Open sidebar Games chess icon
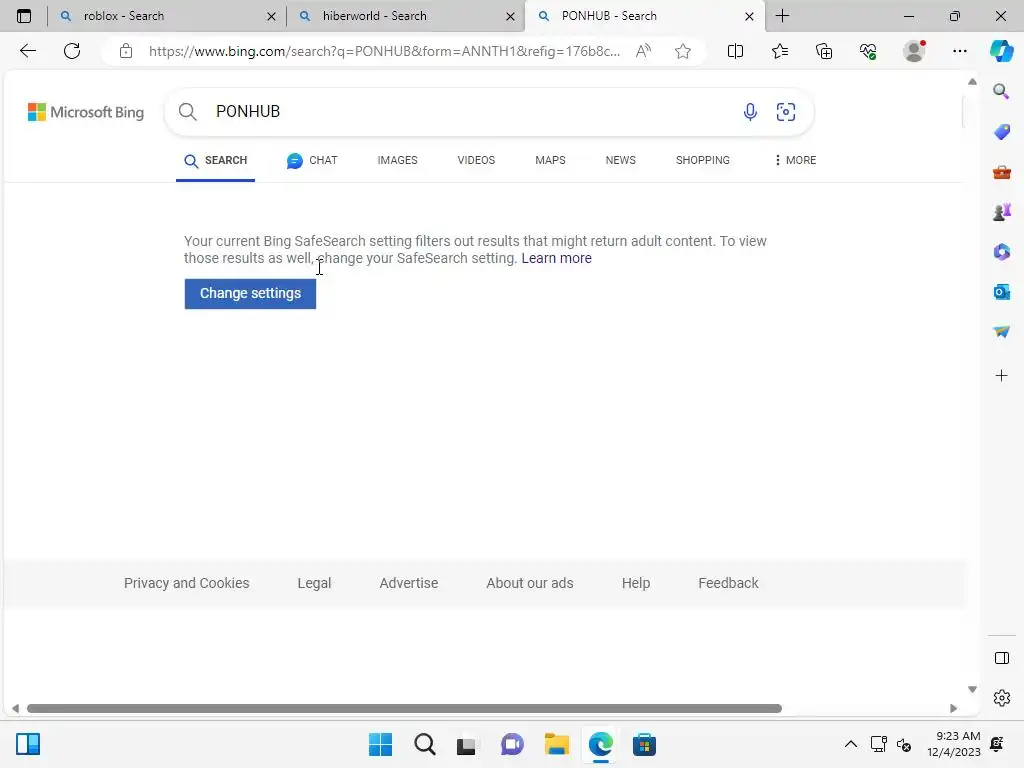The height and width of the screenshot is (768, 1024). point(1001,212)
